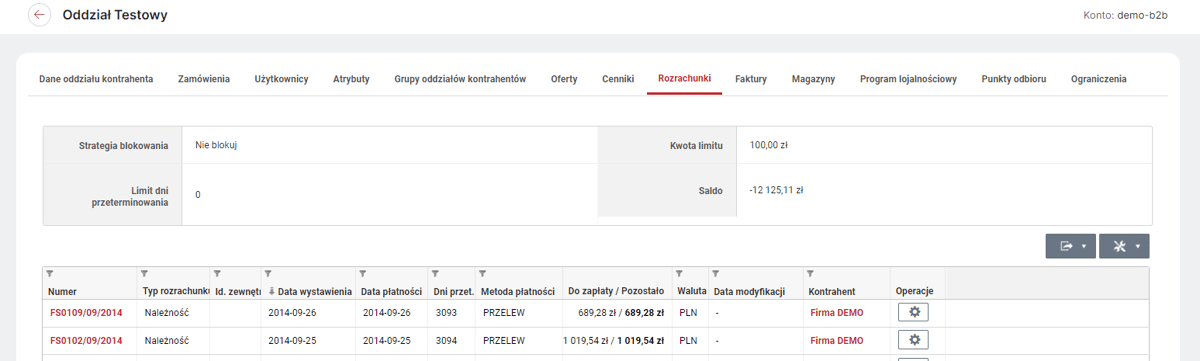Open the filter icon above Numer column
The image size is (1200, 361).
pos(50,273)
